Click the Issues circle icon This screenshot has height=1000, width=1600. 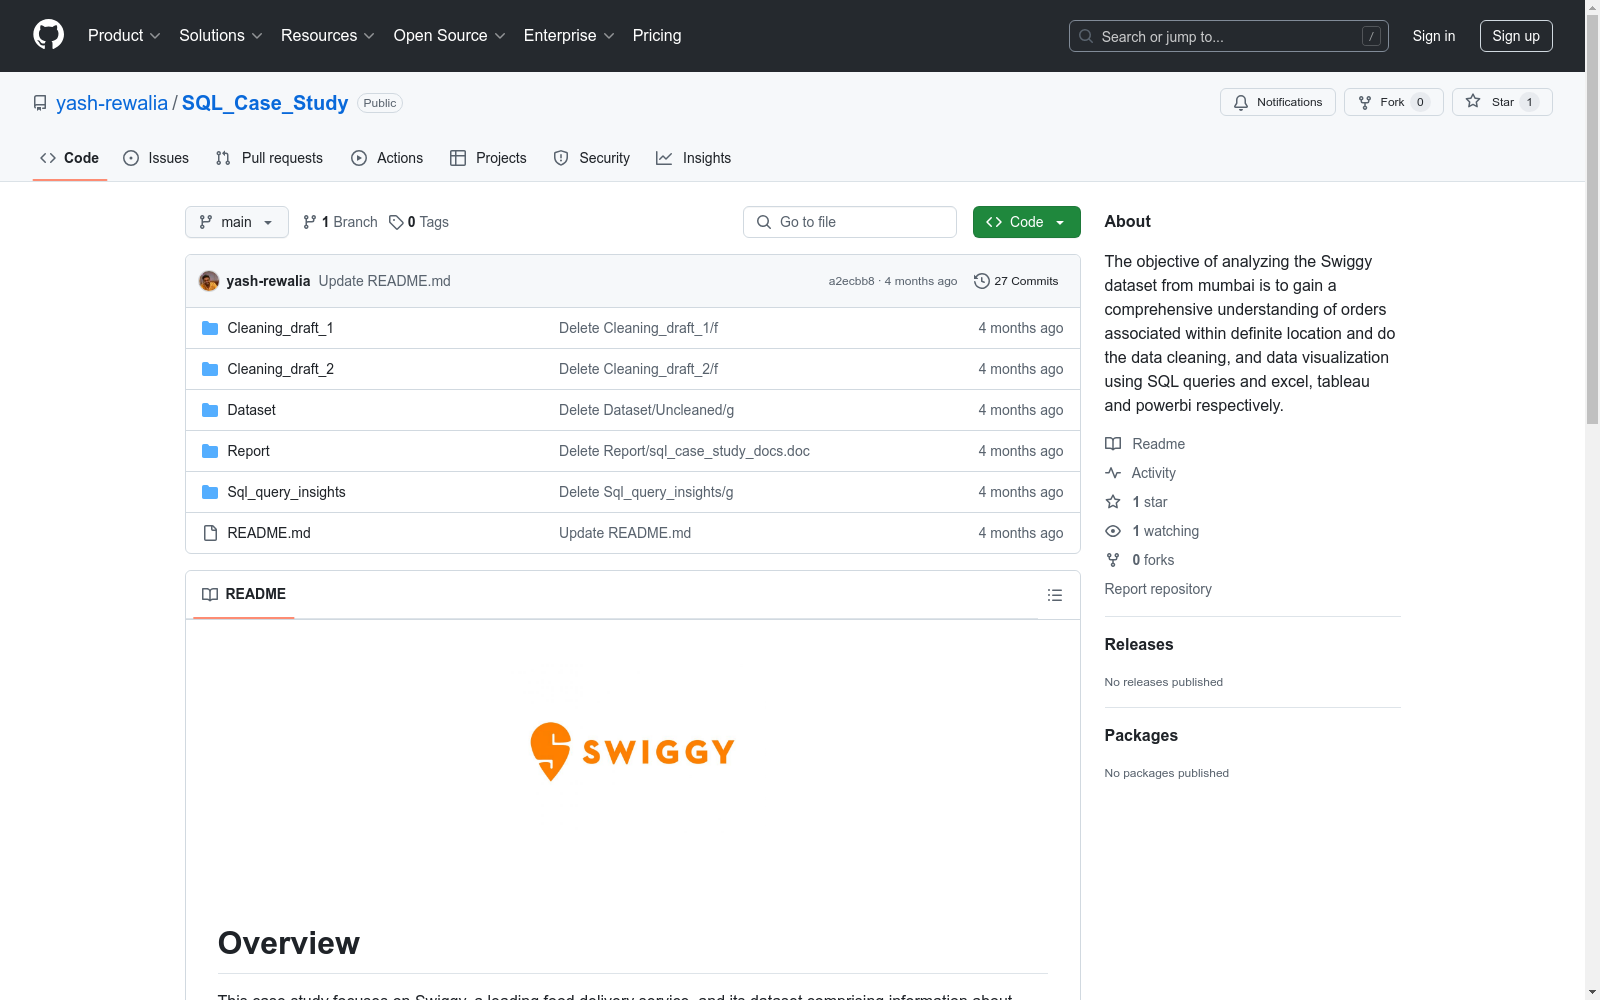coord(131,158)
